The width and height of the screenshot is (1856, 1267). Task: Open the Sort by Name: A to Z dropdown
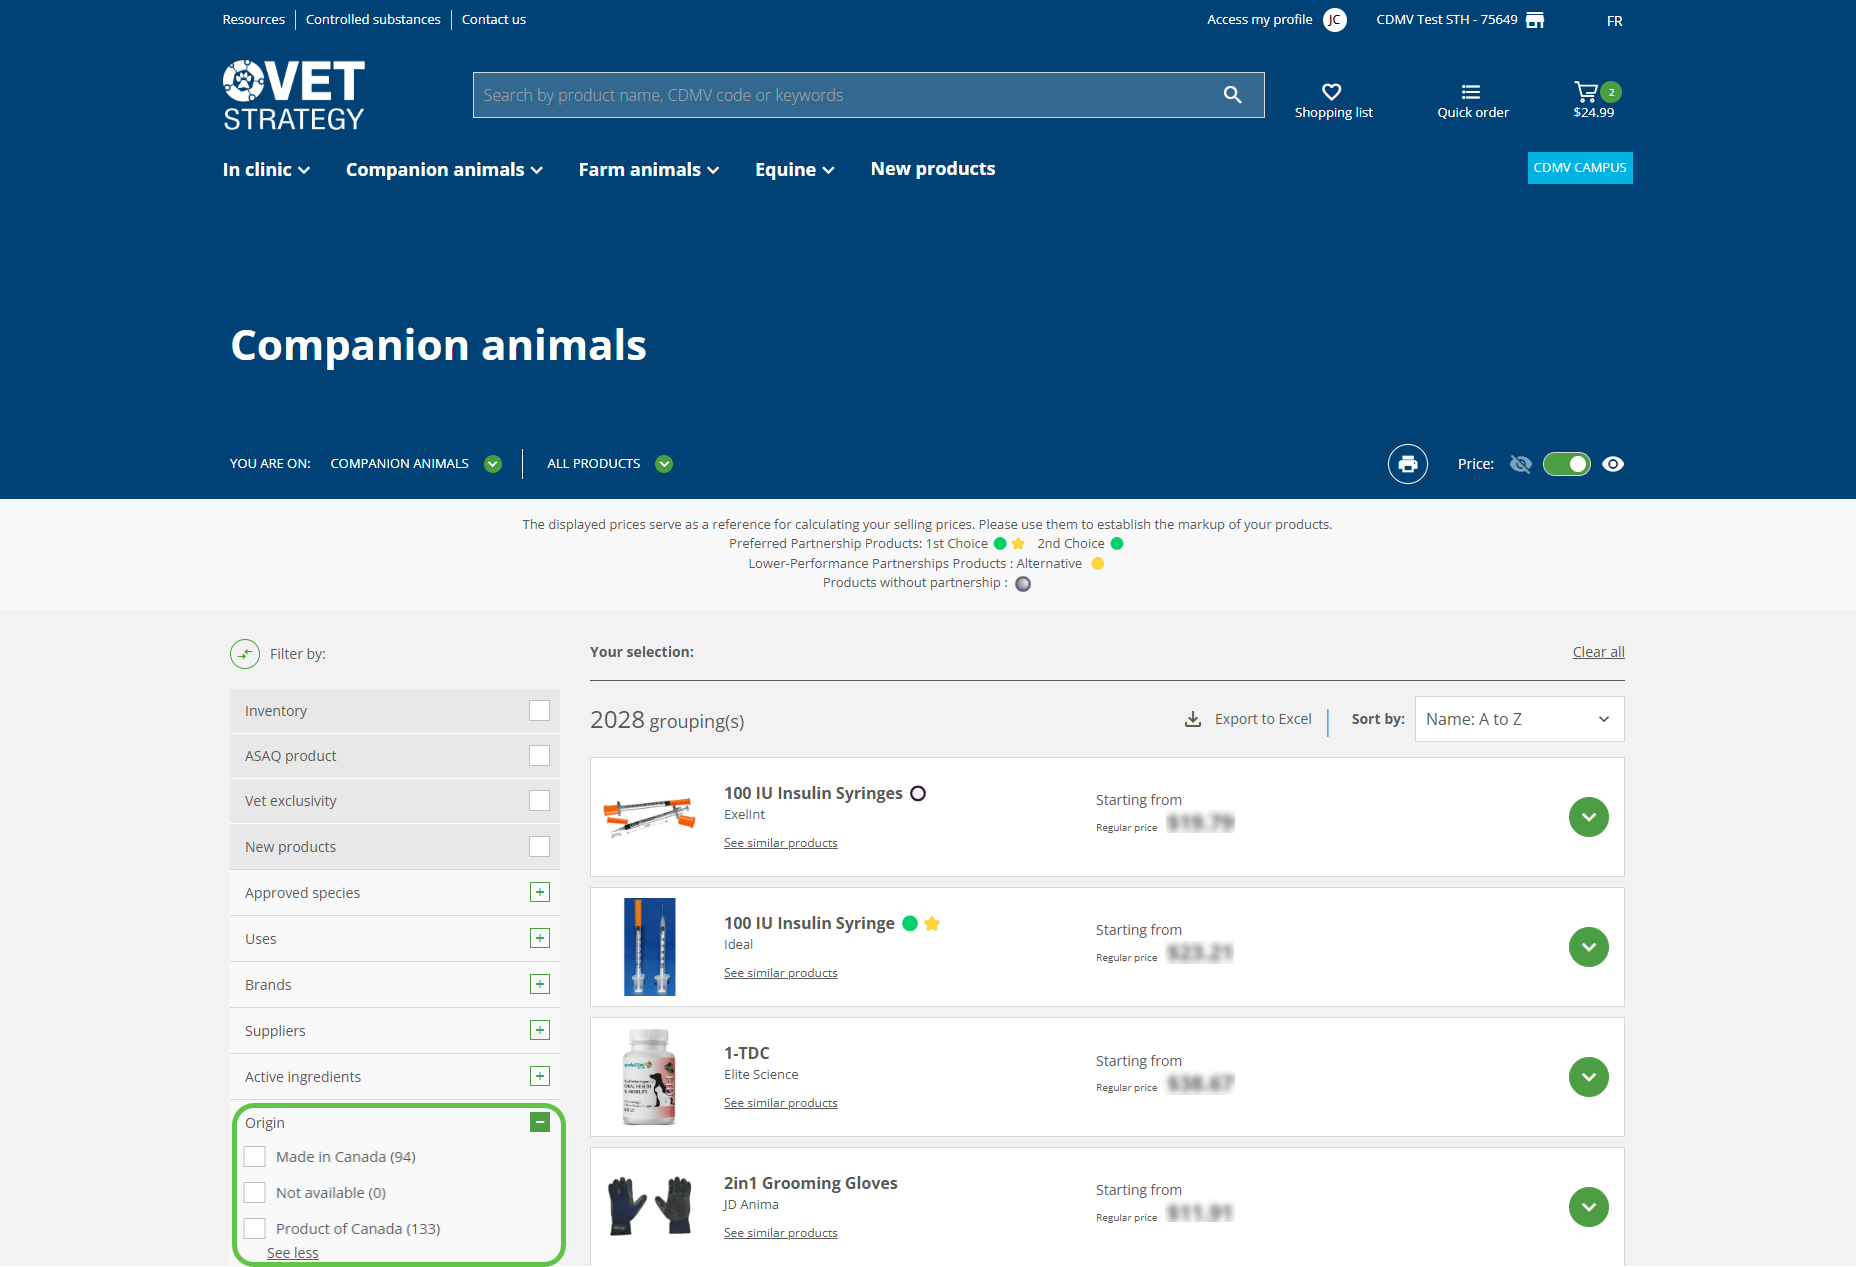[1519, 720]
